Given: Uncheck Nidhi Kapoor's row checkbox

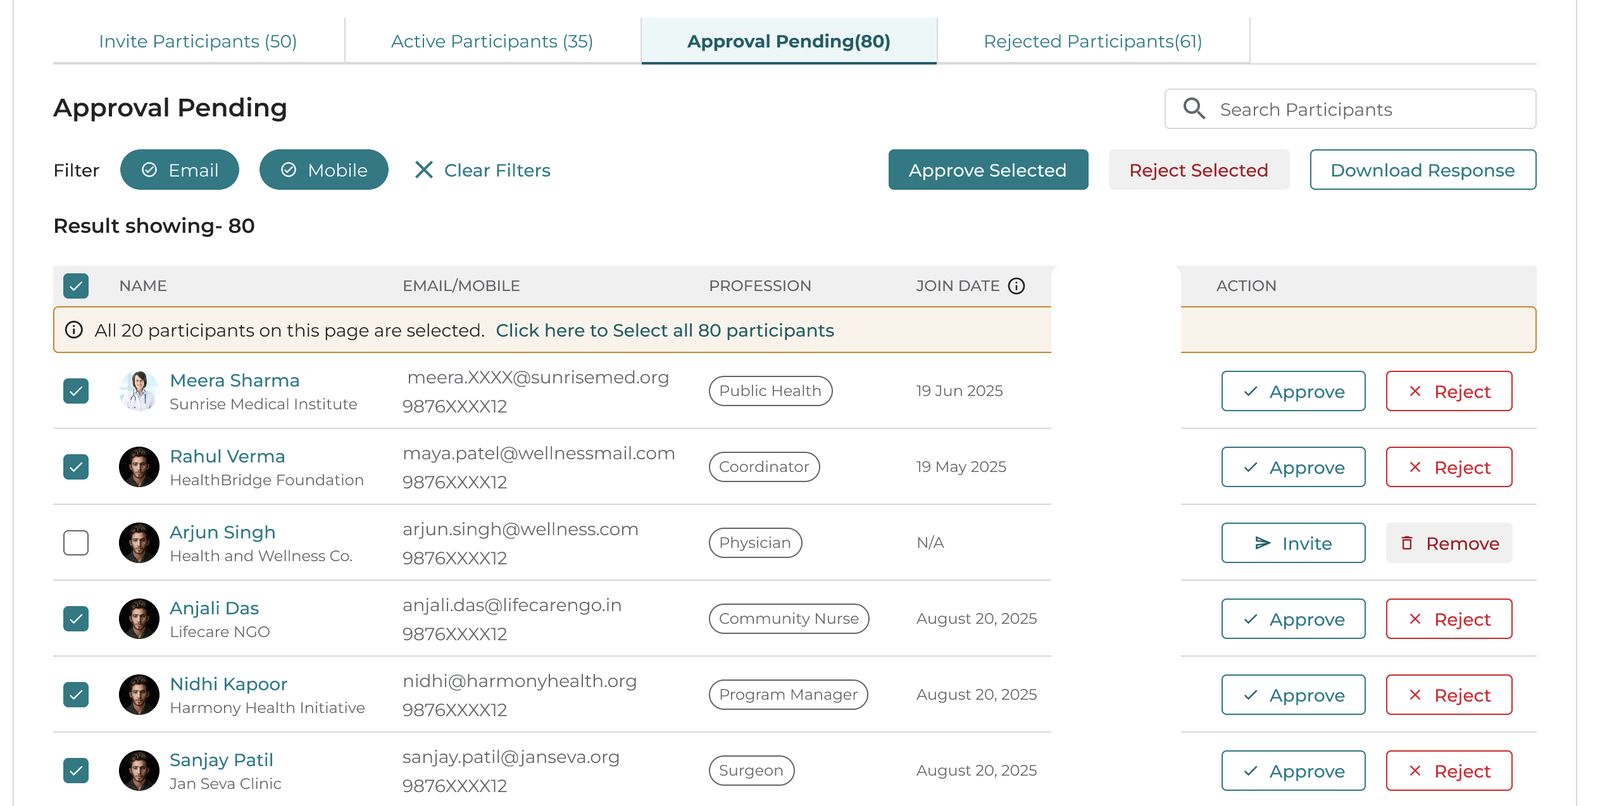Looking at the screenshot, I should click(x=76, y=695).
